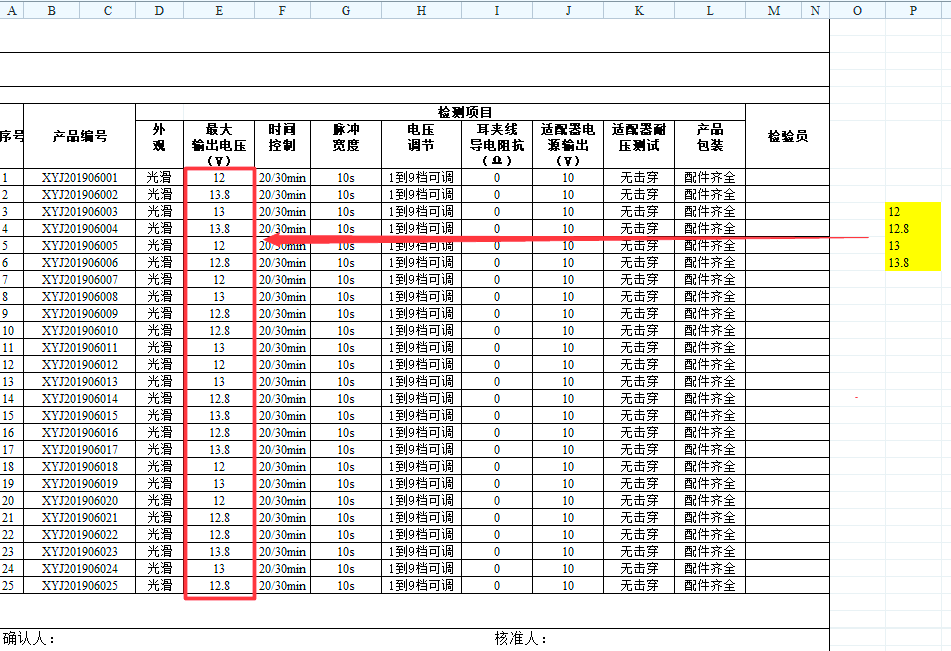
Task: Select impedance 0 in row XYJ201906007
Action: coord(497,280)
